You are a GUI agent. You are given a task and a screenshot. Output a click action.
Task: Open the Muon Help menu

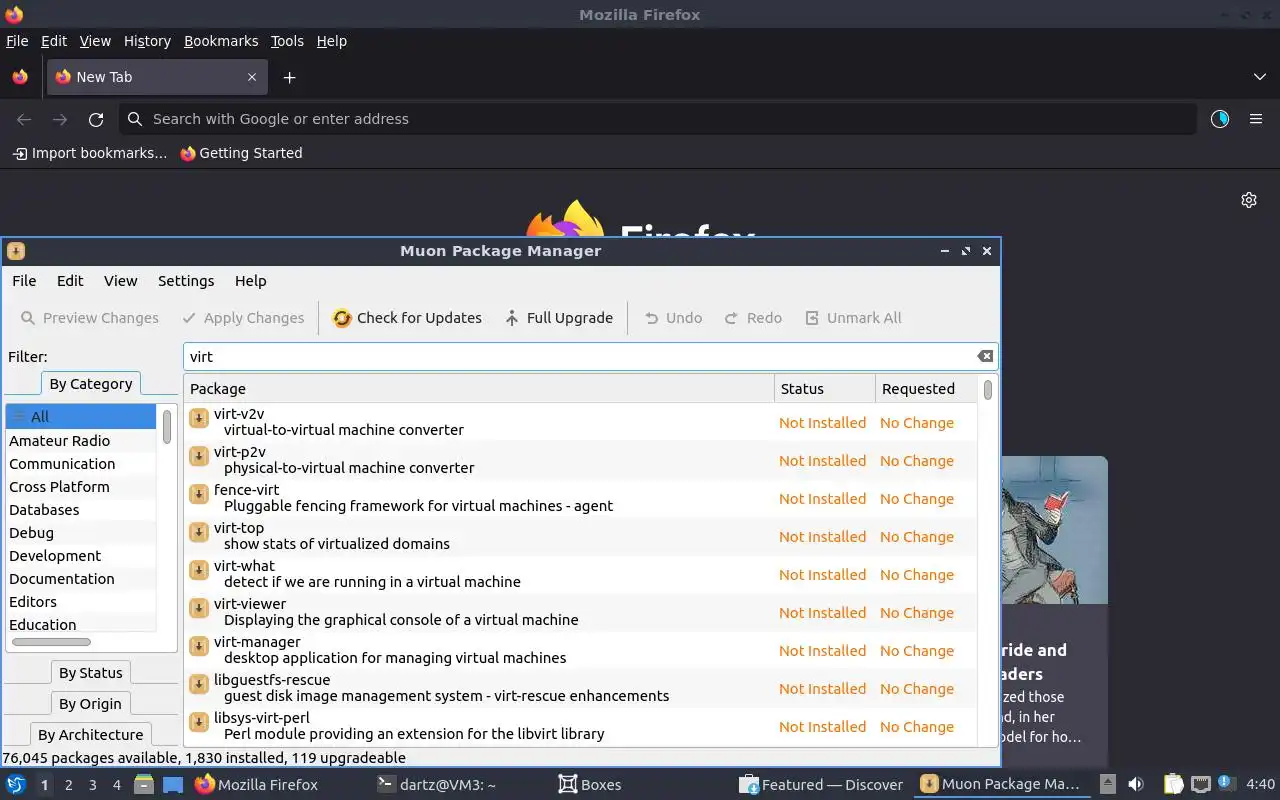pyautogui.click(x=250, y=281)
